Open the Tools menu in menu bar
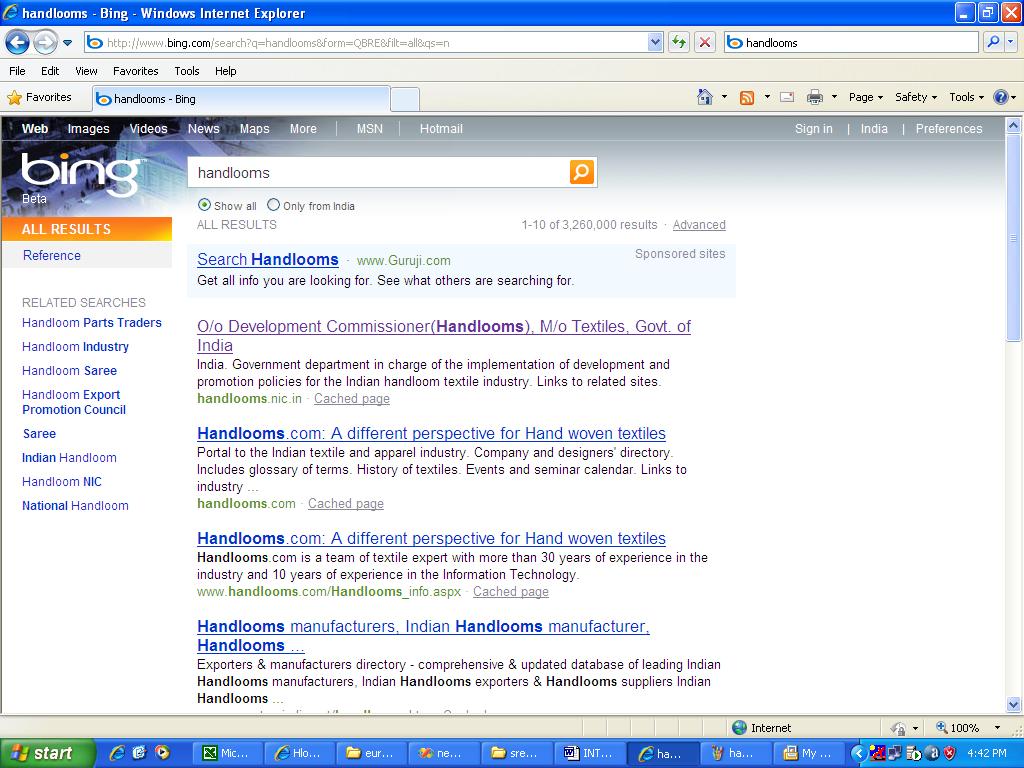 pos(187,71)
